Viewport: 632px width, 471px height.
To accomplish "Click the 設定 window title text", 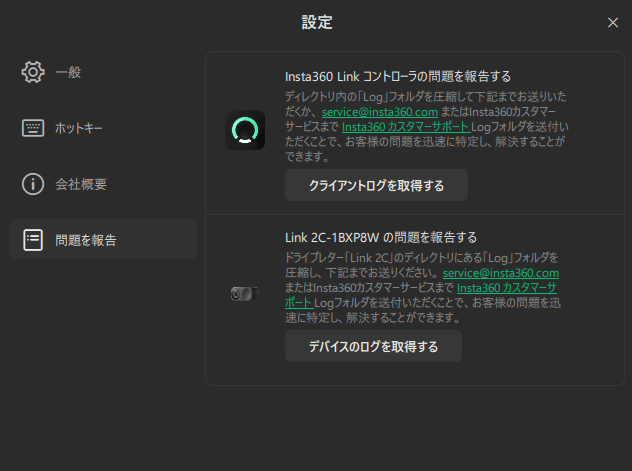I will (x=316, y=22).
